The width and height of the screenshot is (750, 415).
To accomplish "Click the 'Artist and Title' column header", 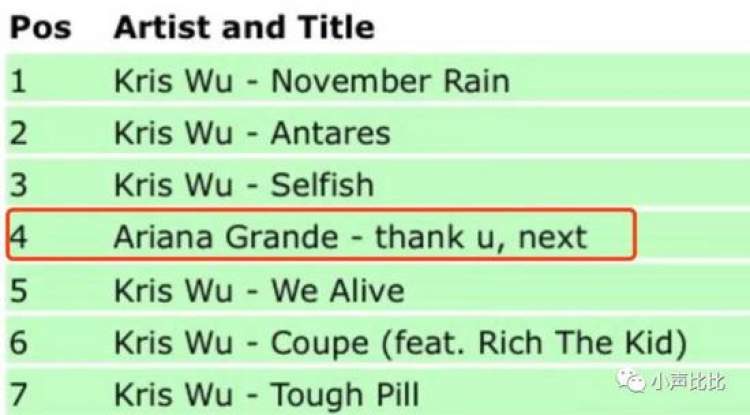I will click(x=244, y=27).
